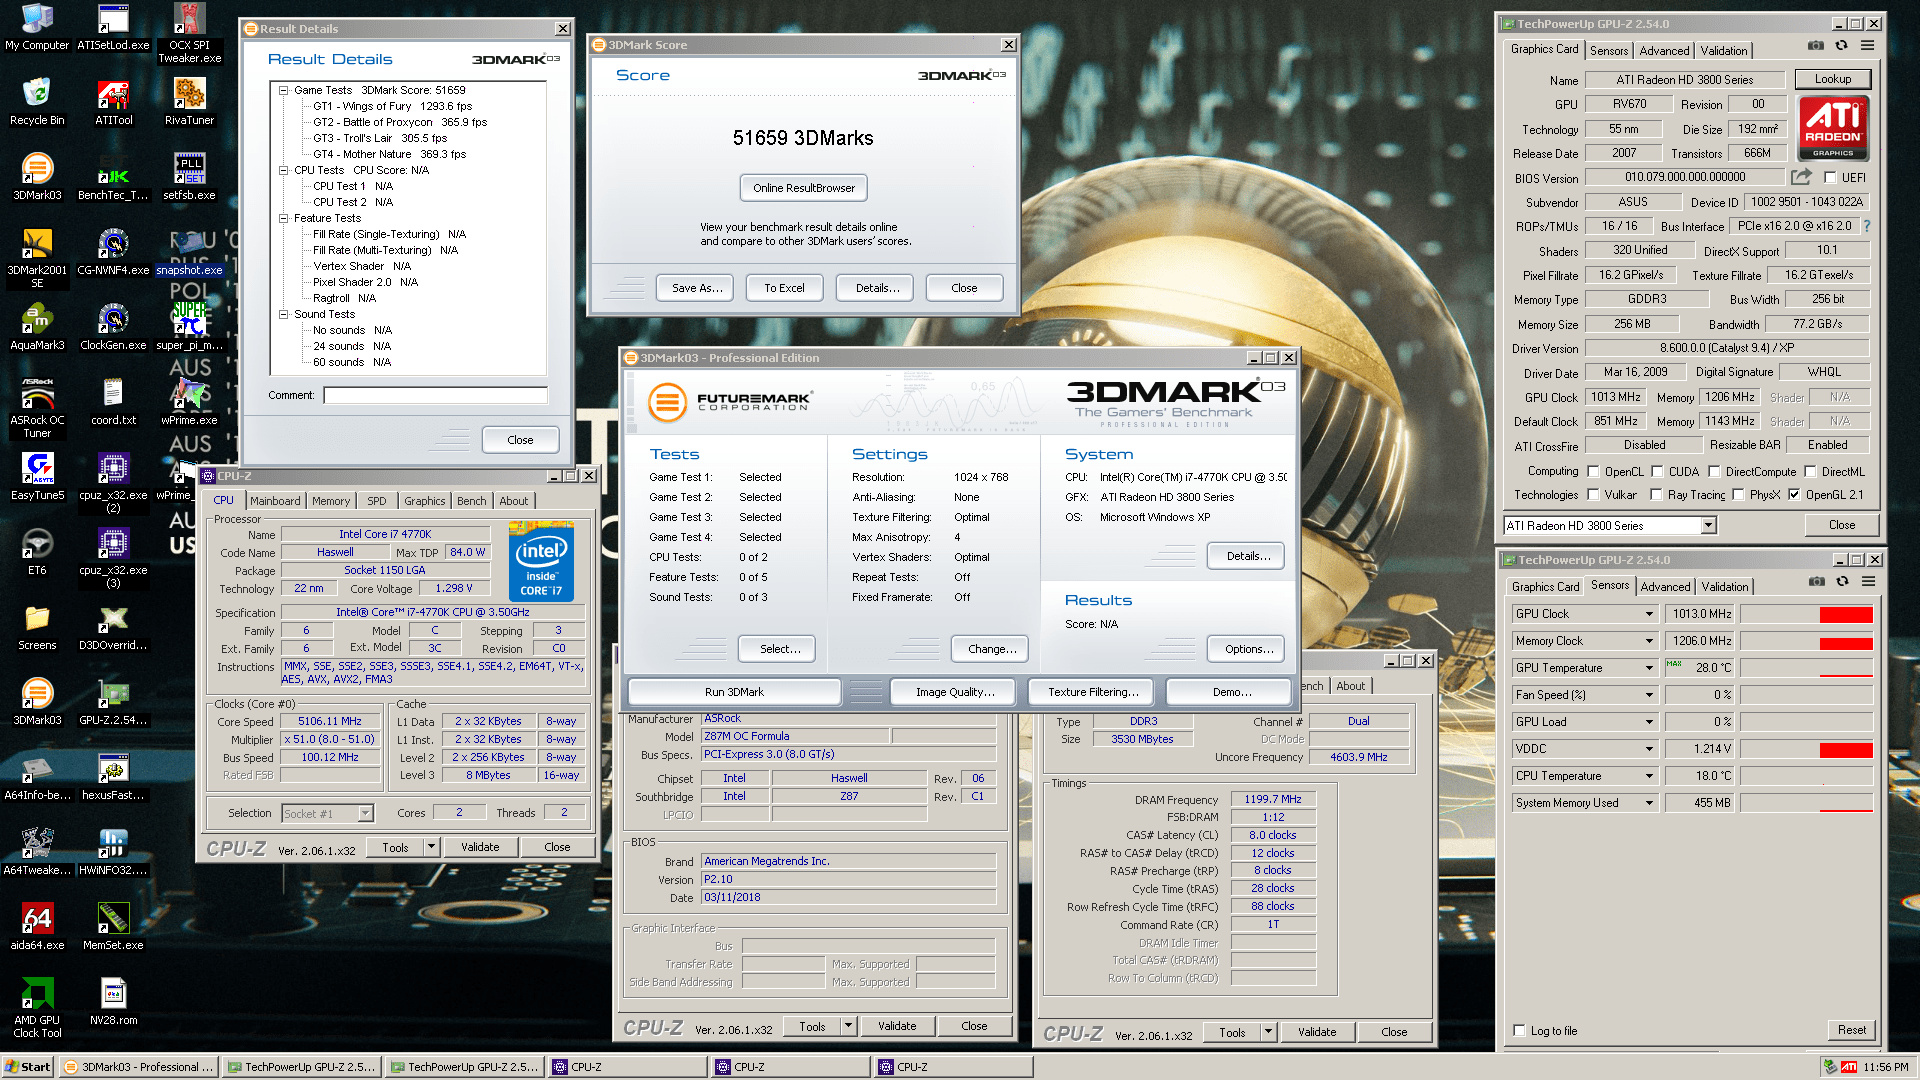The width and height of the screenshot is (1920, 1080).
Task: Launch RivaTuner desktop icon
Action: 189,101
